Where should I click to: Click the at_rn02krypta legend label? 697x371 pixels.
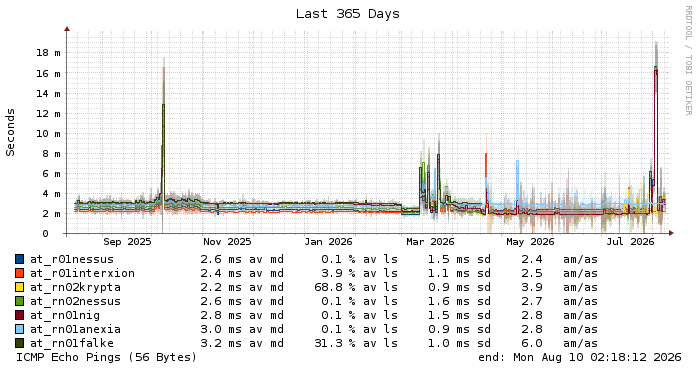pyautogui.click(x=75, y=287)
